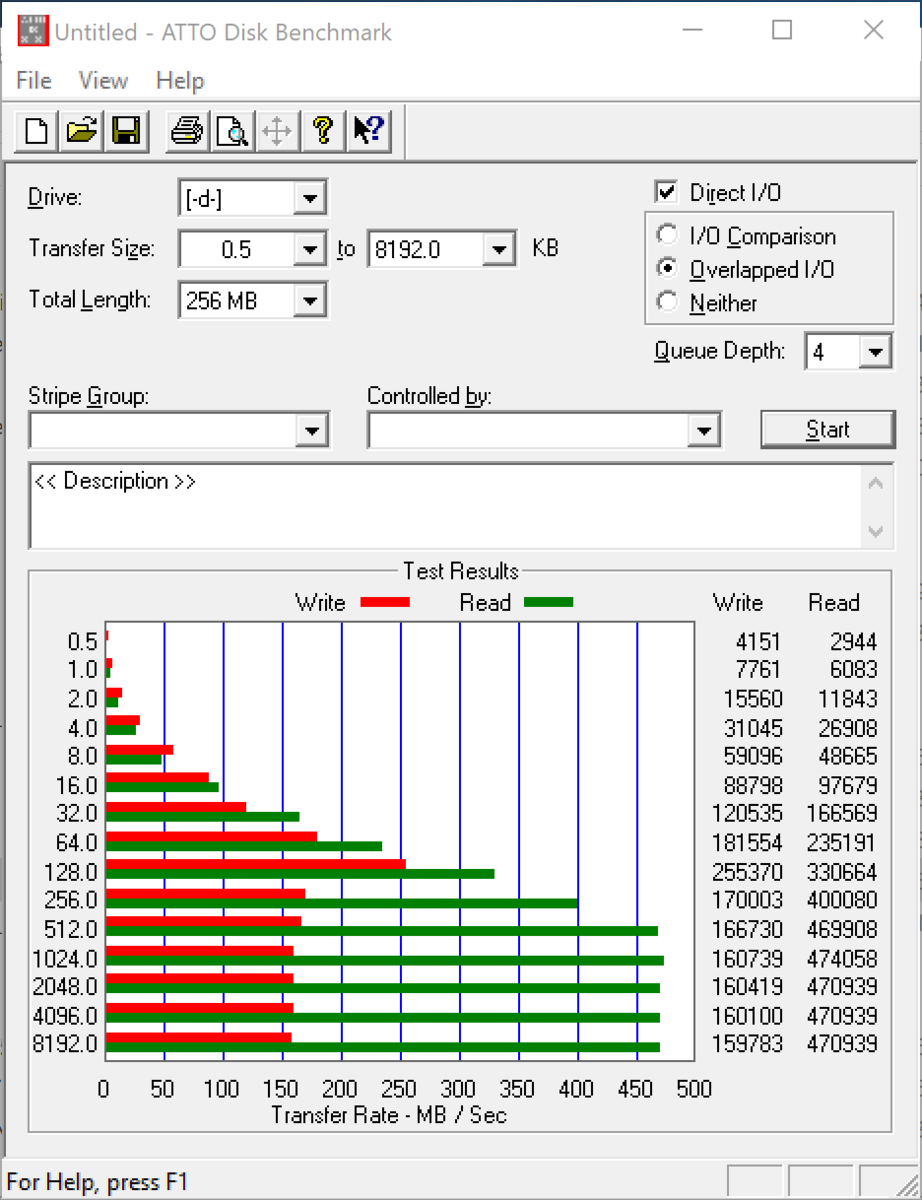Screen dimensions: 922x1200
Task: Click the Read value 400080
Action: (x=841, y=900)
